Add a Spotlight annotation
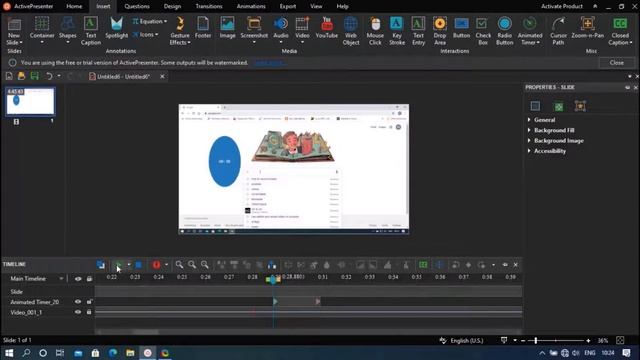The image size is (640, 360). coord(116,28)
